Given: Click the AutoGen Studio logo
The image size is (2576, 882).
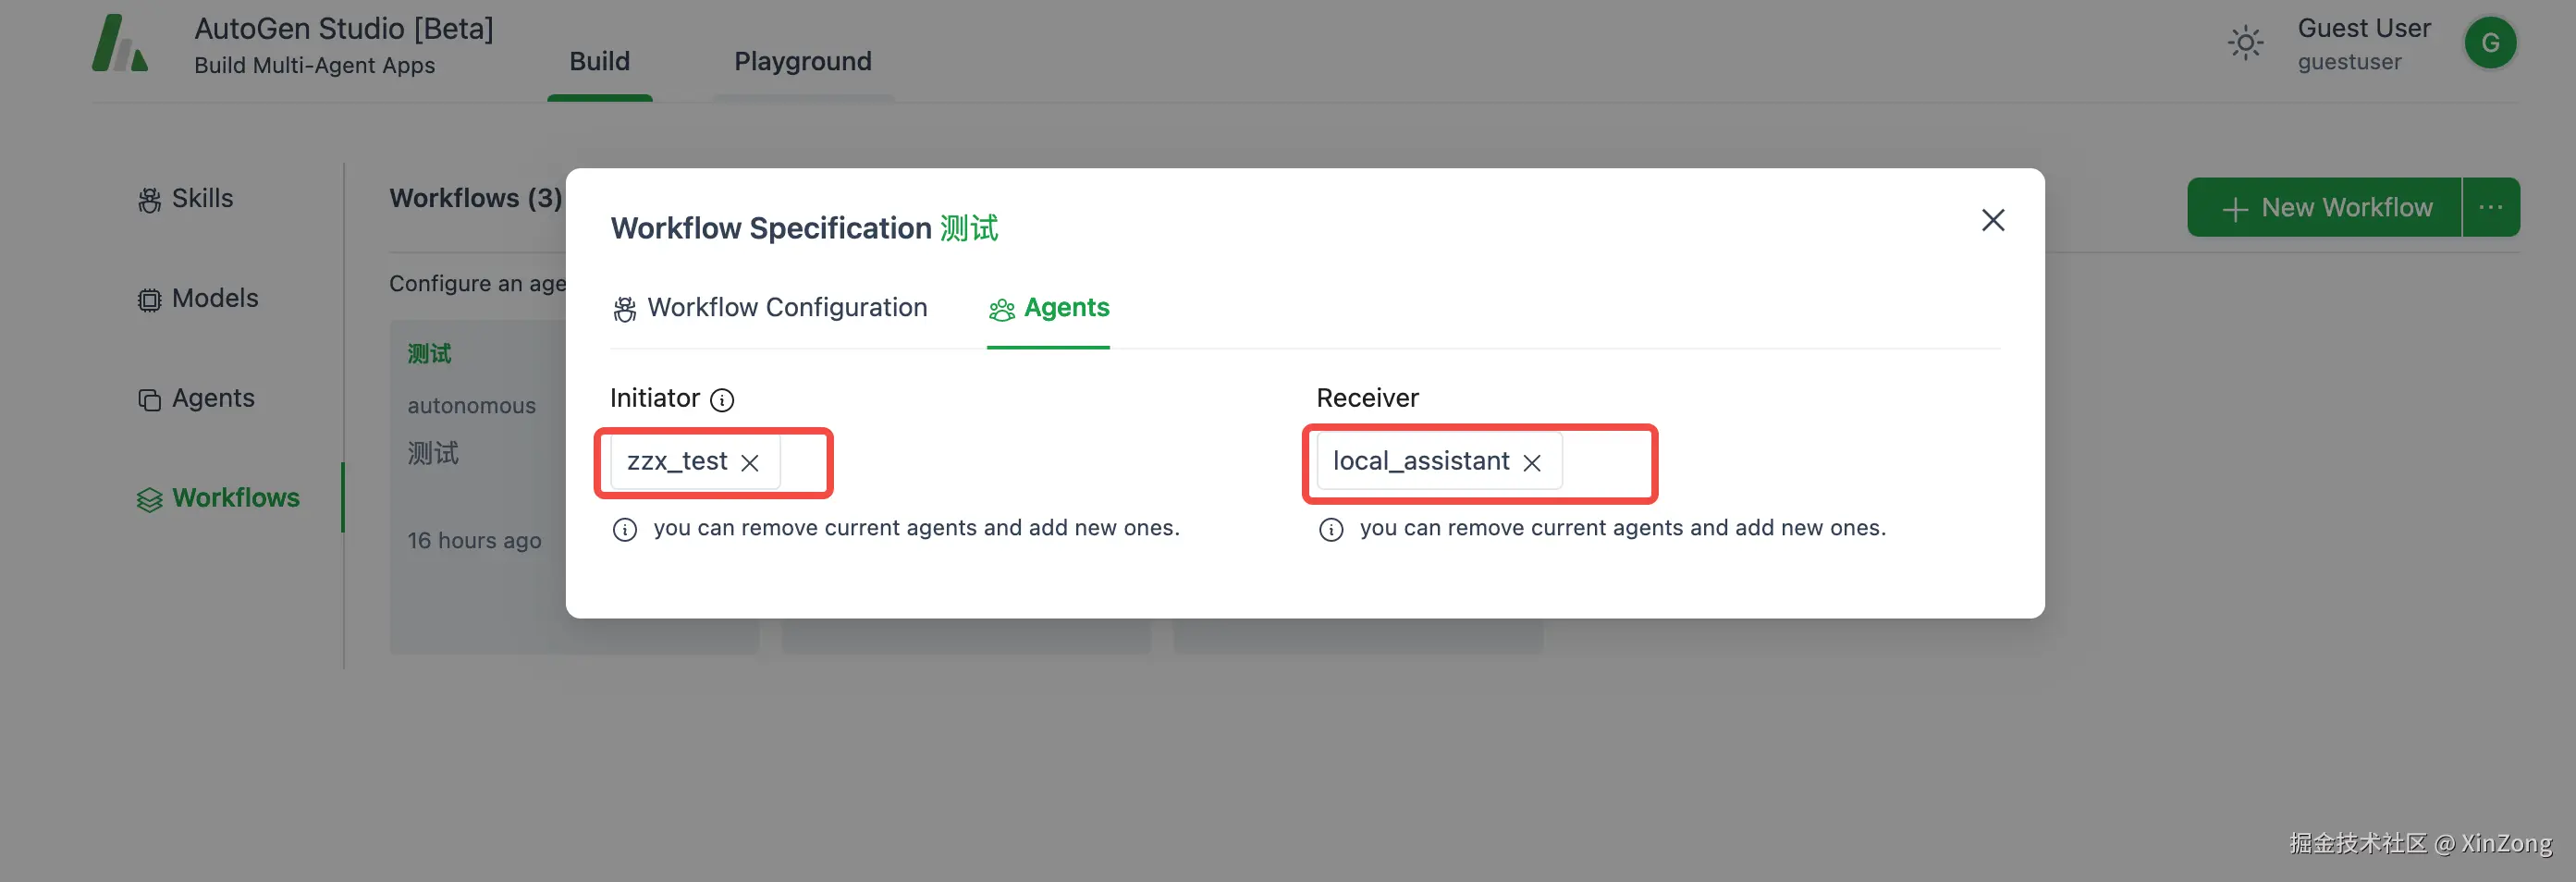Looking at the screenshot, I should pos(120,44).
